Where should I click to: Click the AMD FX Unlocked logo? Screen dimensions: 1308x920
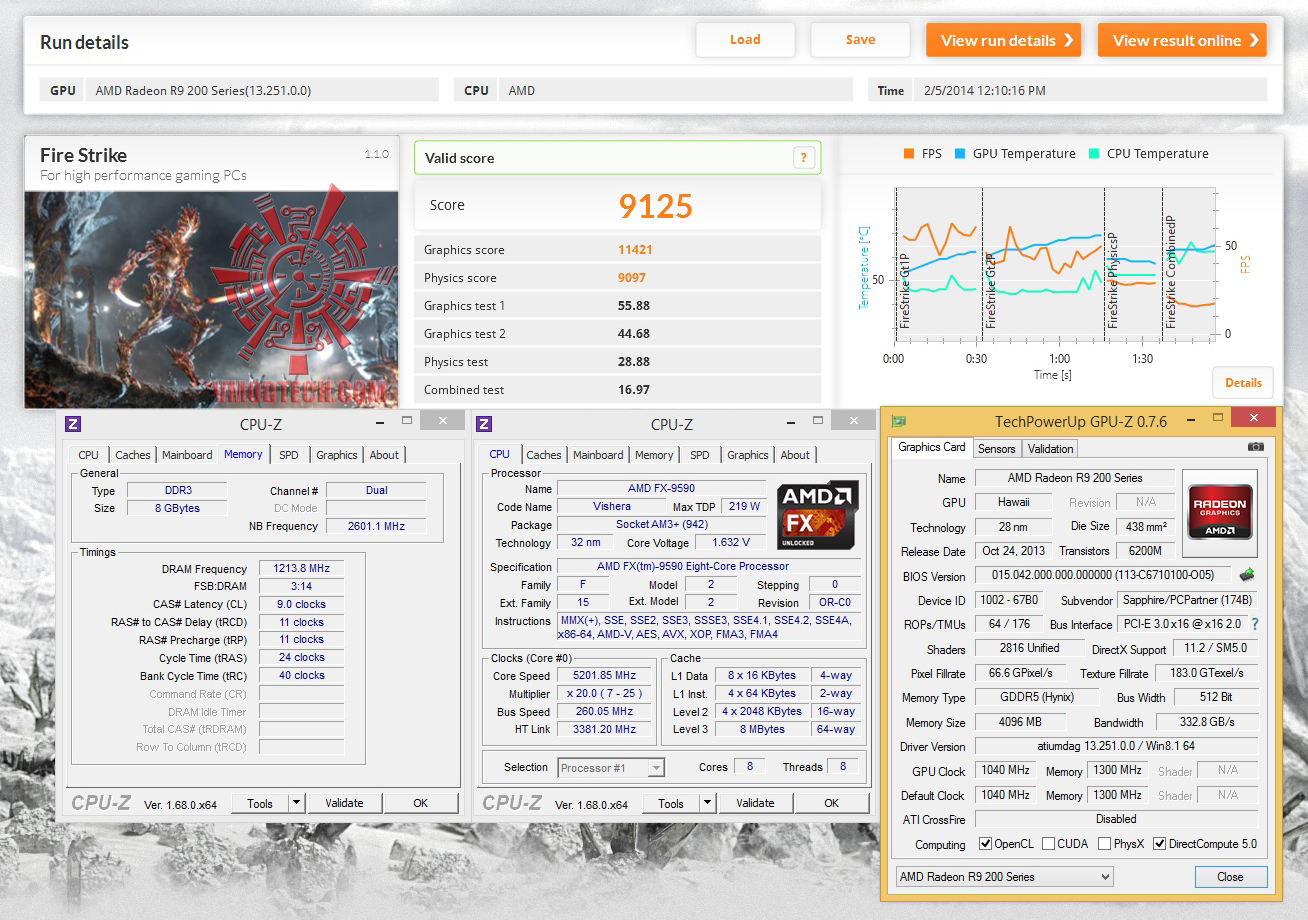(x=817, y=514)
